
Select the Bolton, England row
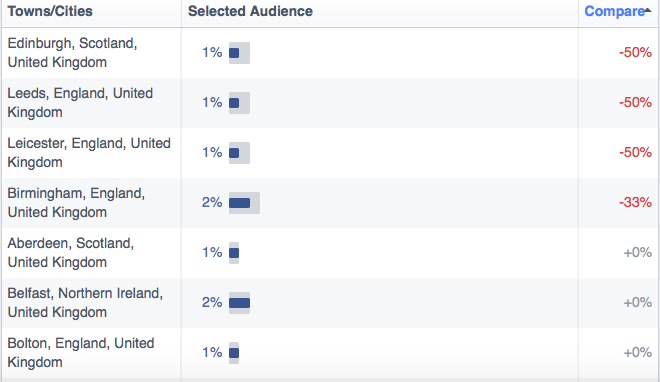point(330,353)
